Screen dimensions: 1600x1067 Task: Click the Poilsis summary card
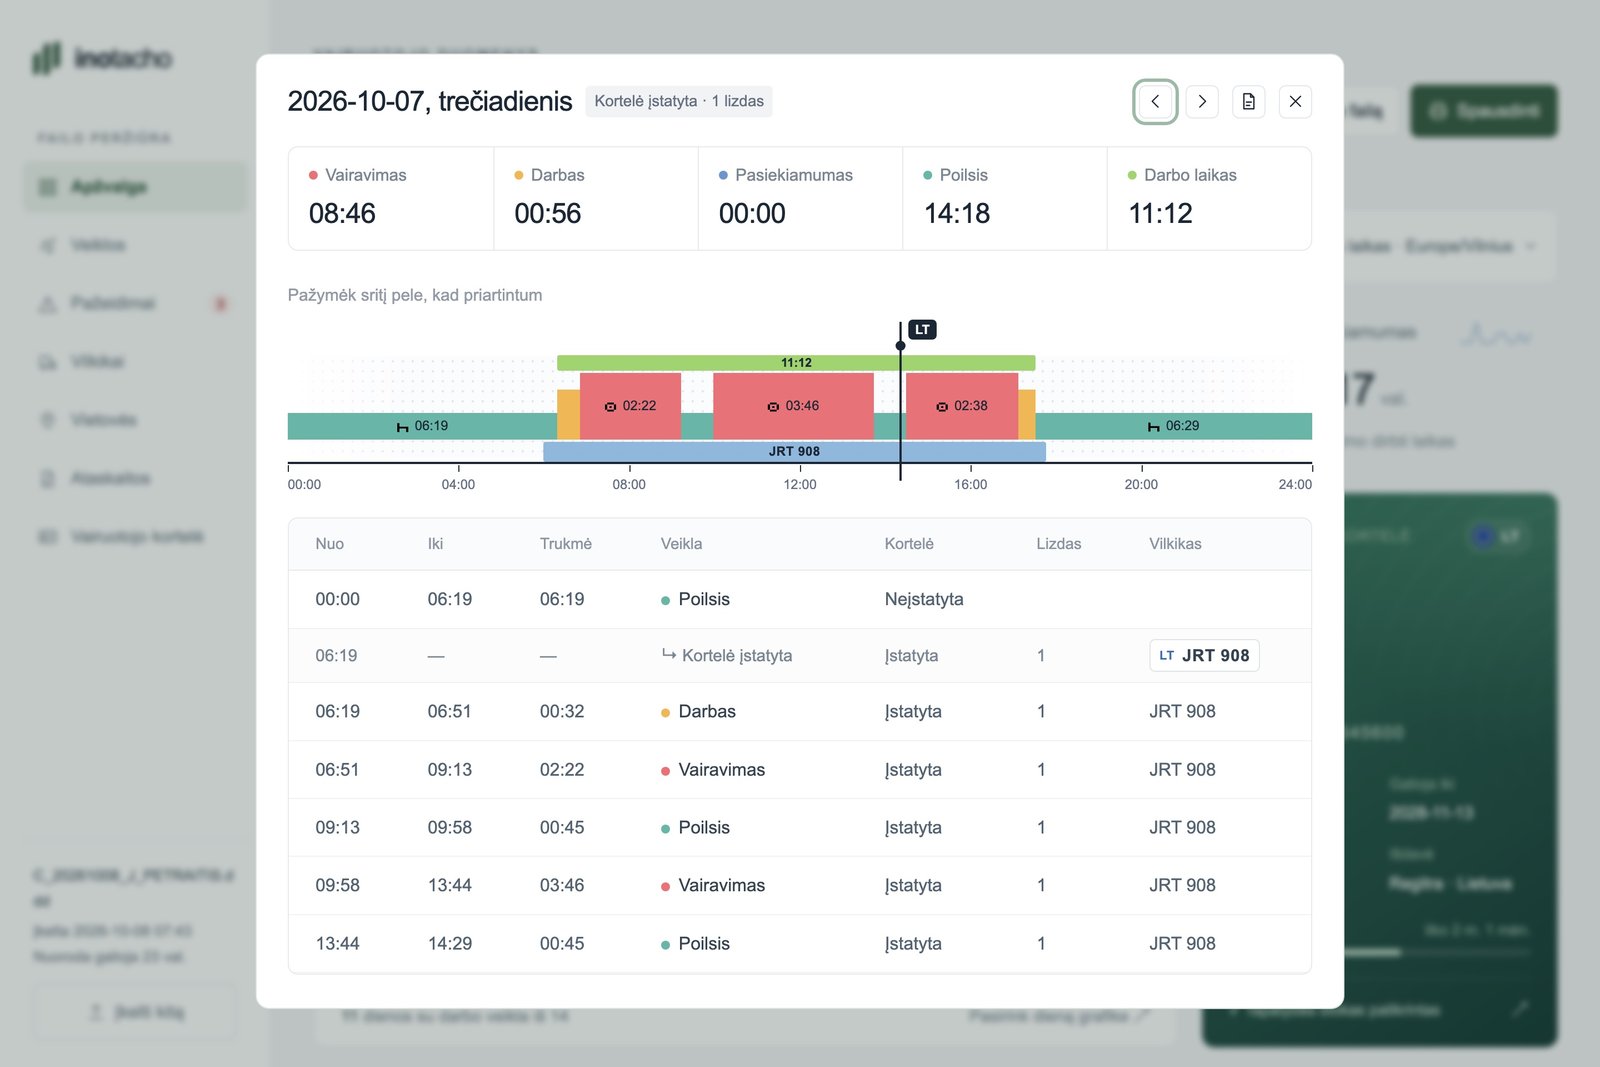pos(1005,198)
